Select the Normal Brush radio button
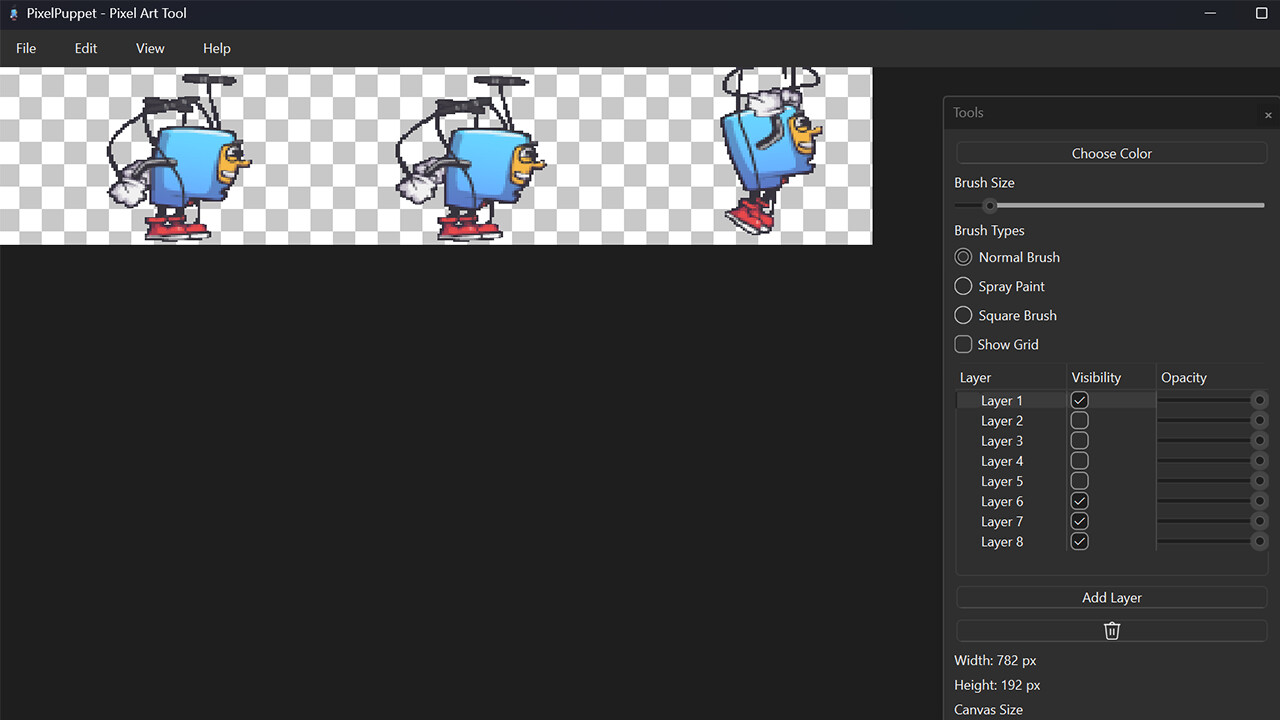This screenshot has width=1280, height=720. 963,257
